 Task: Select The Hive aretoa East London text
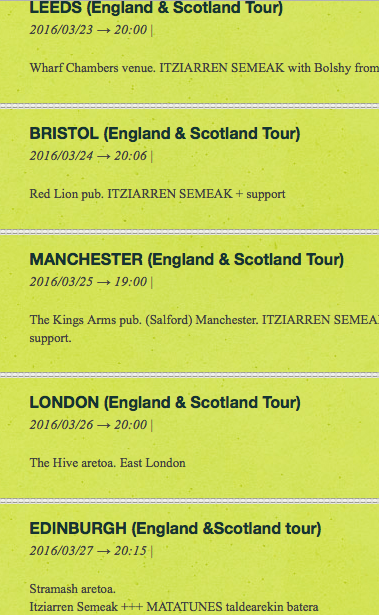click(108, 463)
